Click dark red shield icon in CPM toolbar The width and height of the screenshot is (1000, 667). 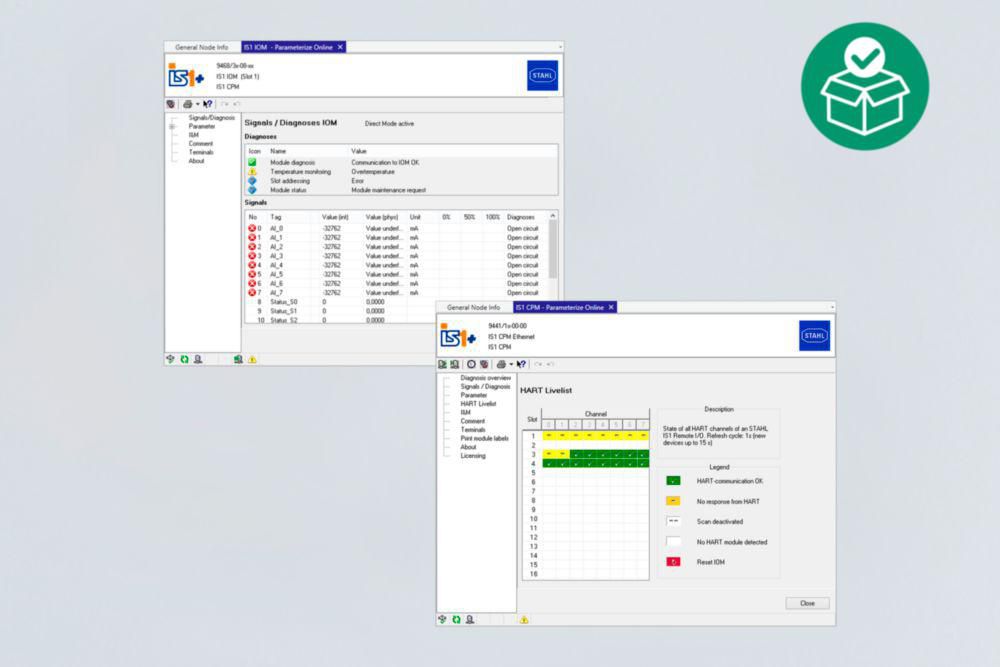point(485,364)
